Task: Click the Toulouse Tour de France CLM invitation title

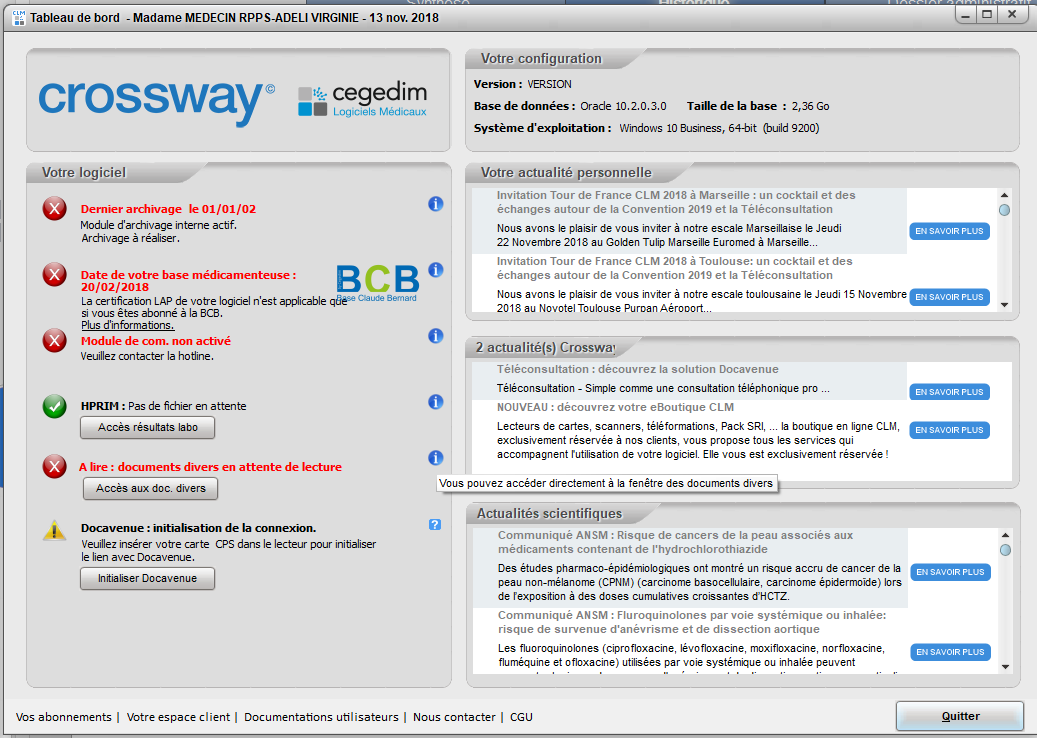Action: coord(675,268)
